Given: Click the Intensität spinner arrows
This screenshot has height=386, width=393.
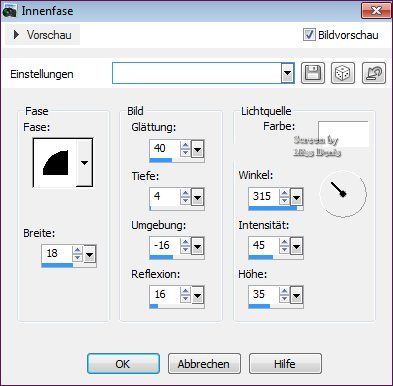Looking at the screenshot, I should (x=284, y=246).
